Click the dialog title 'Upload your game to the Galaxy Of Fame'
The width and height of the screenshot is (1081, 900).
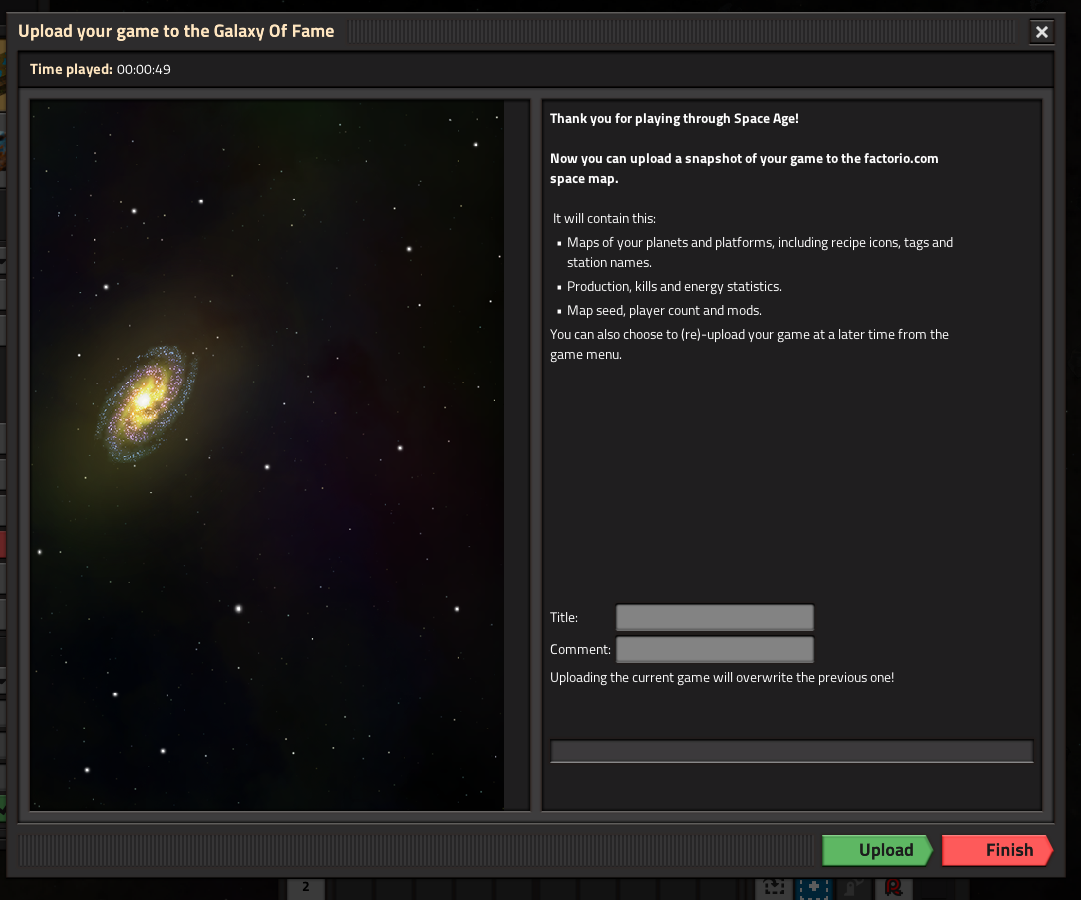(176, 31)
